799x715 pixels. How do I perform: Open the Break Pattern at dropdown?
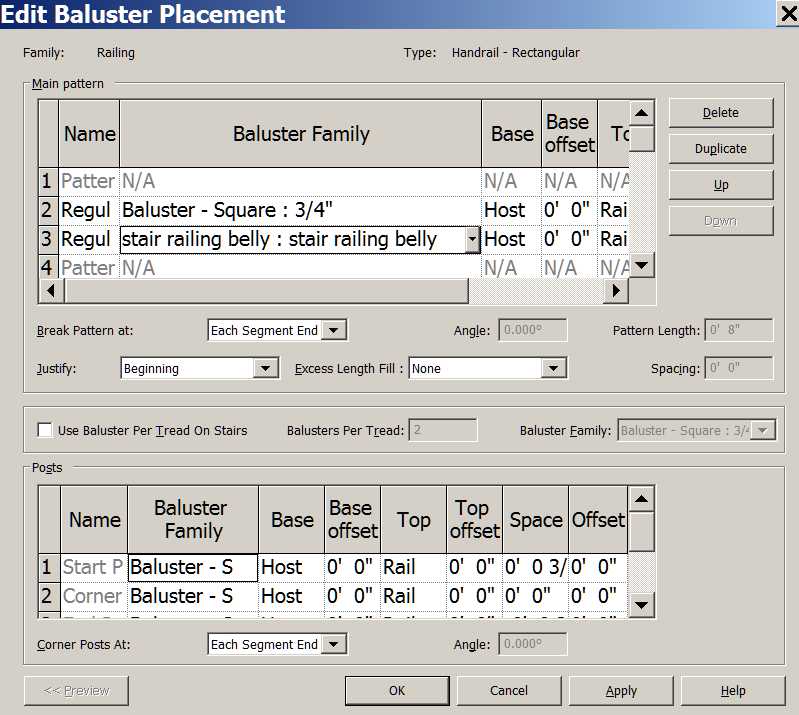335,331
